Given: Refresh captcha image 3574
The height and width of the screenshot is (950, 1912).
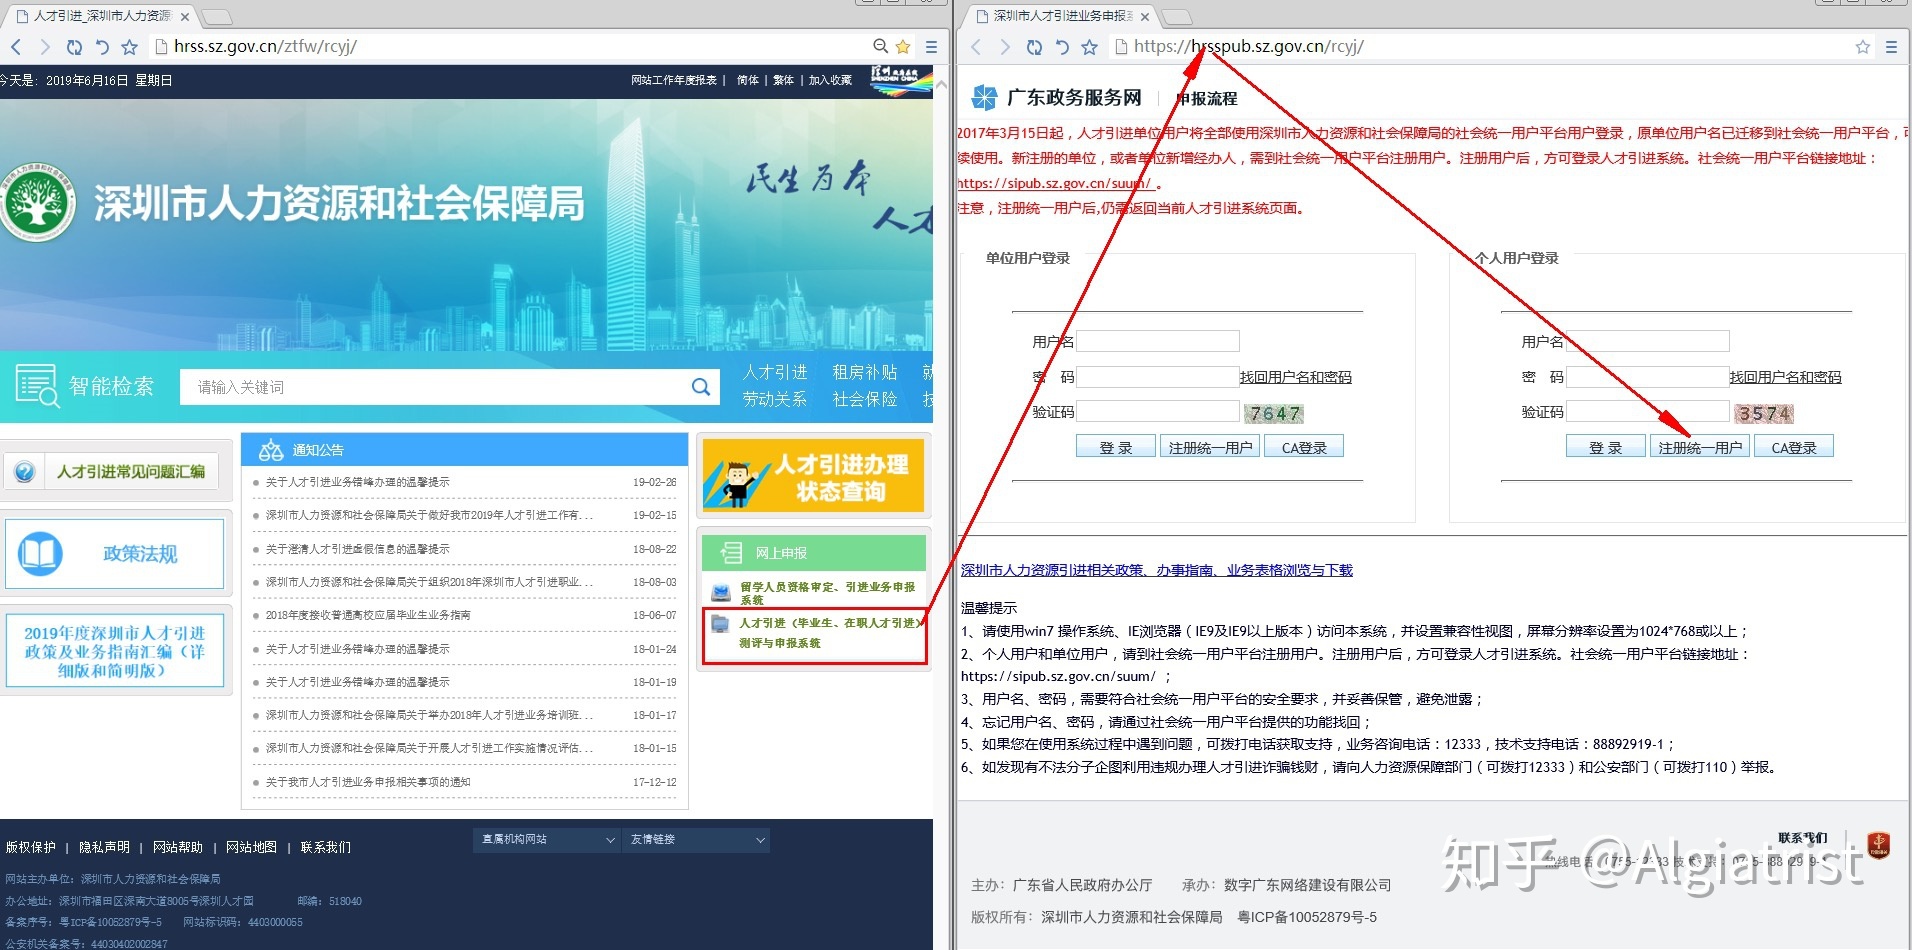Looking at the screenshot, I should (1764, 413).
